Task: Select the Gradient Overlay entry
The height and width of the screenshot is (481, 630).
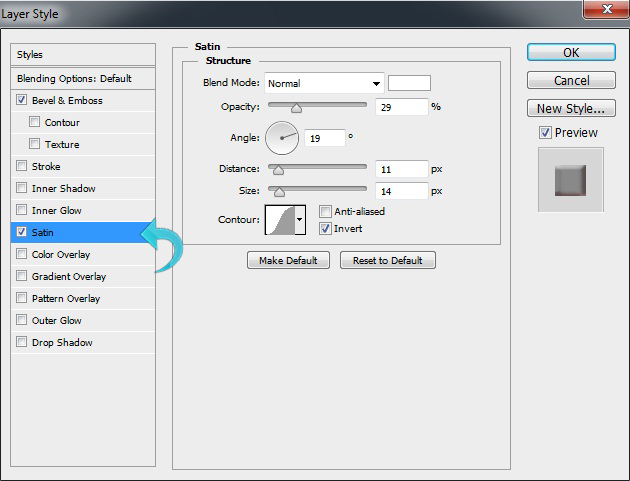Action: (x=69, y=276)
